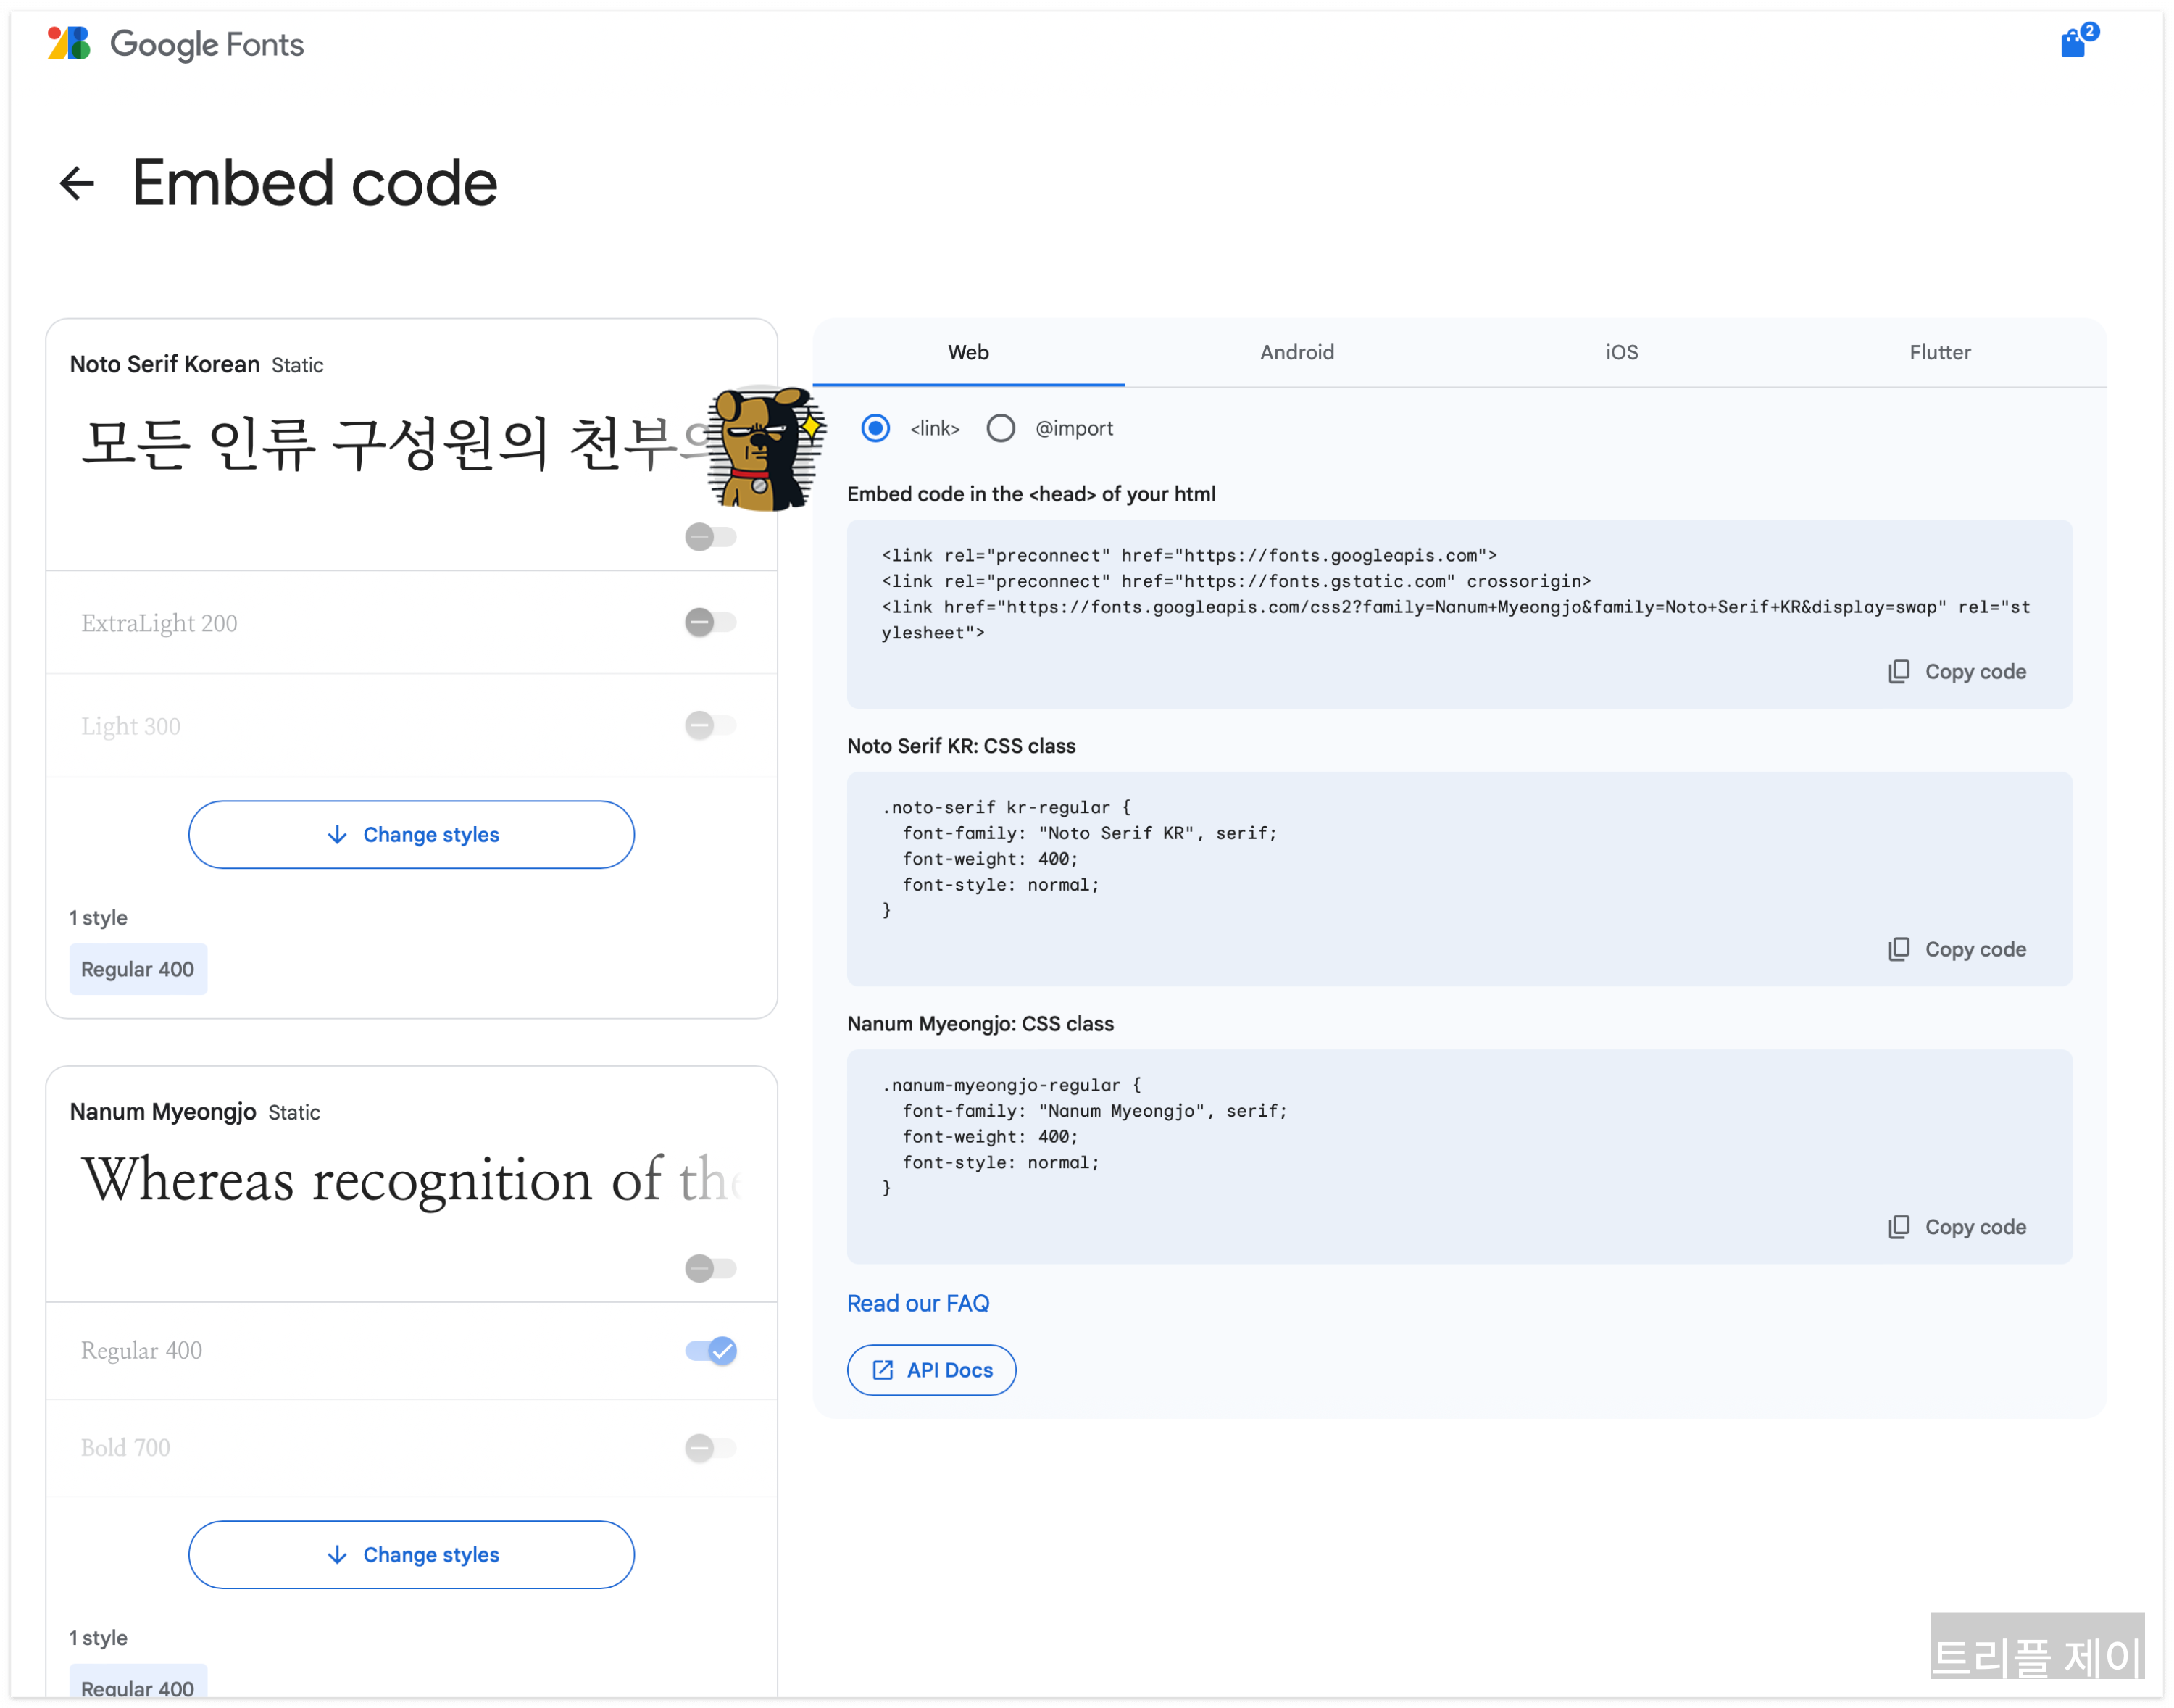Enable the ExtraLight 200 style toggle

coord(711,622)
